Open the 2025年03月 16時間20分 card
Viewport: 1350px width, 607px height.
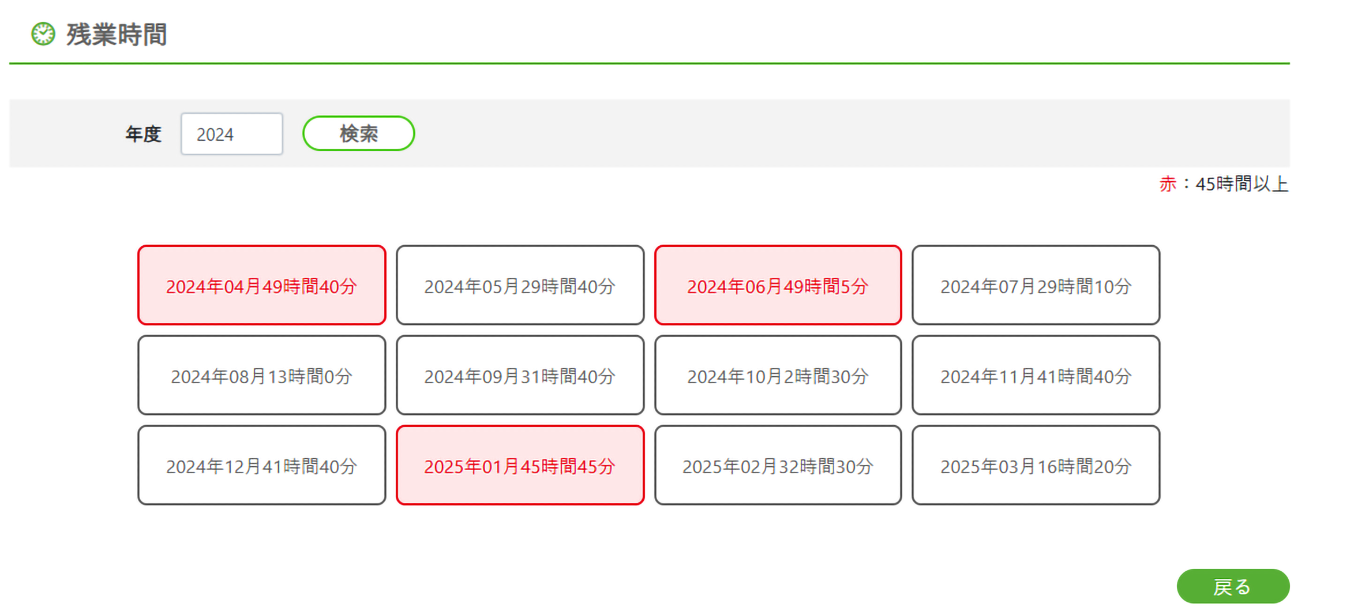1036,466
